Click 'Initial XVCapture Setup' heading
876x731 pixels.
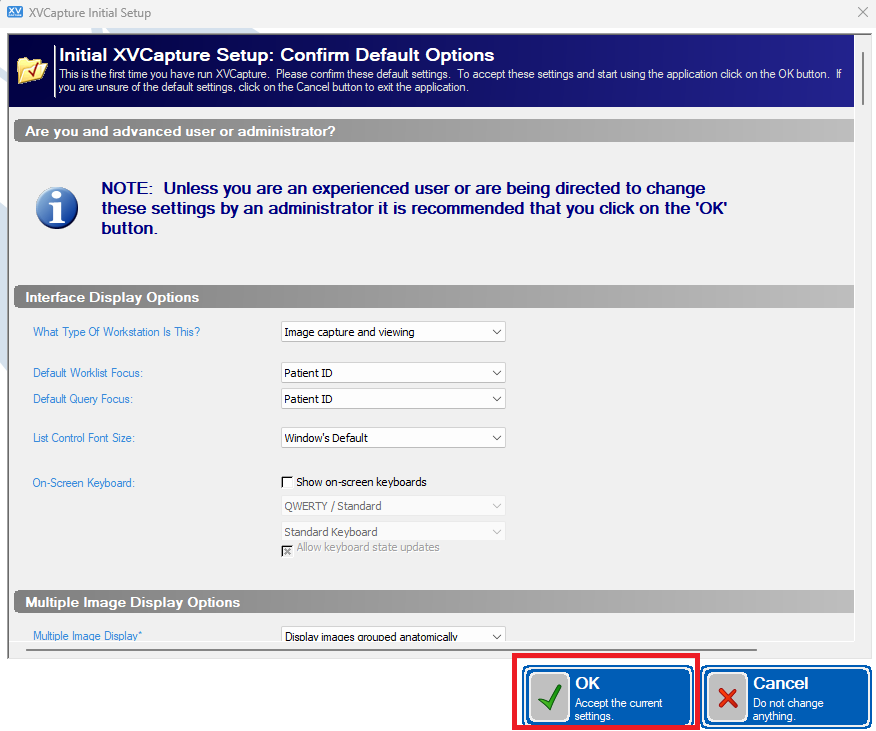point(277,55)
